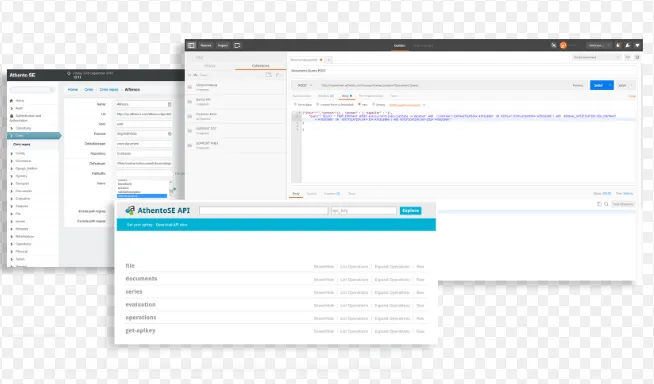Click the manage environments gear icon
Image resolution: width=654 pixels, height=384 pixels.
[x=637, y=58]
